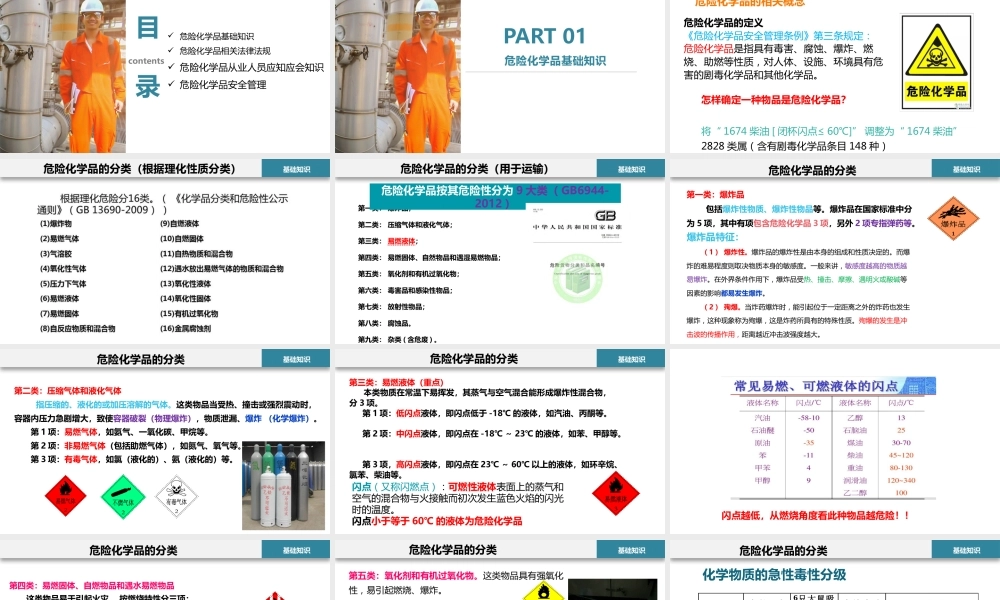Viewport: 1000px width, 600px height.
Task: Click the gas cylinders photo
Action: [x=283, y=485]
